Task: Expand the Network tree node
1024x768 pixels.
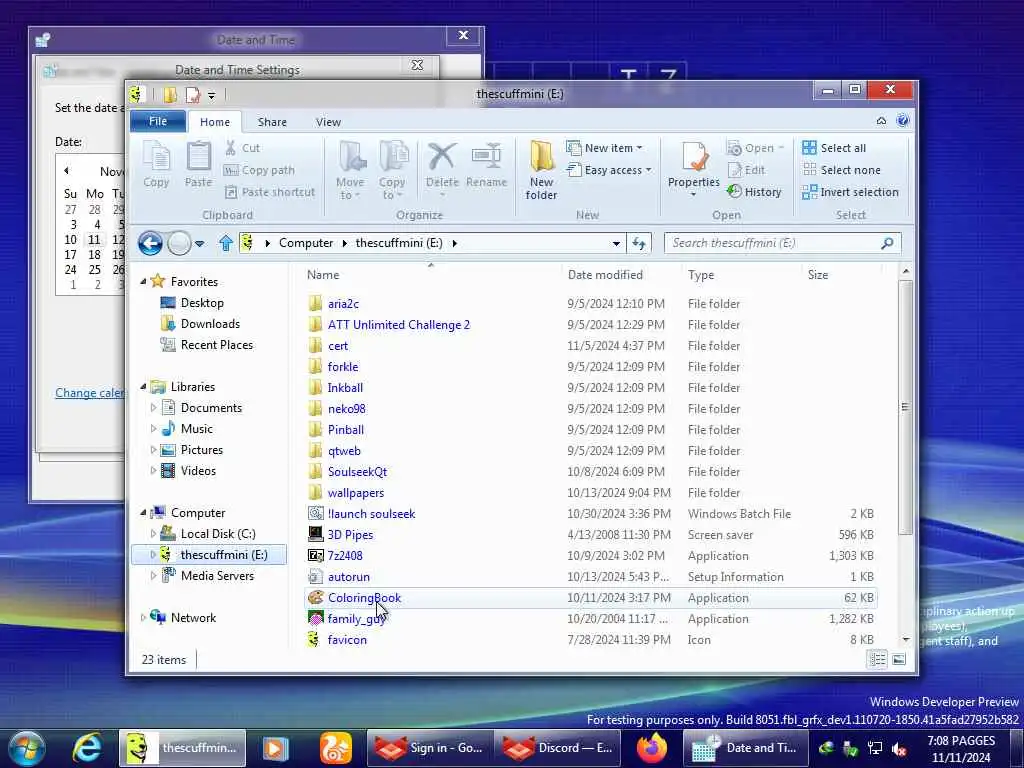Action: (x=143, y=618)
